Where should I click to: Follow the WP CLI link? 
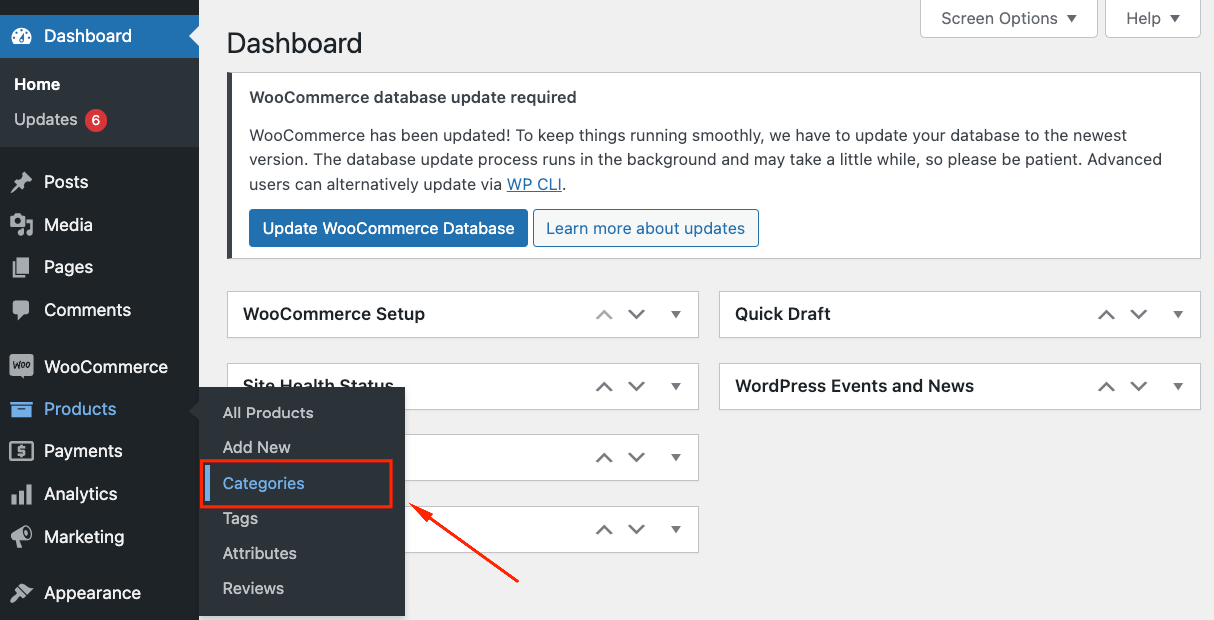[x=535, y=185]
